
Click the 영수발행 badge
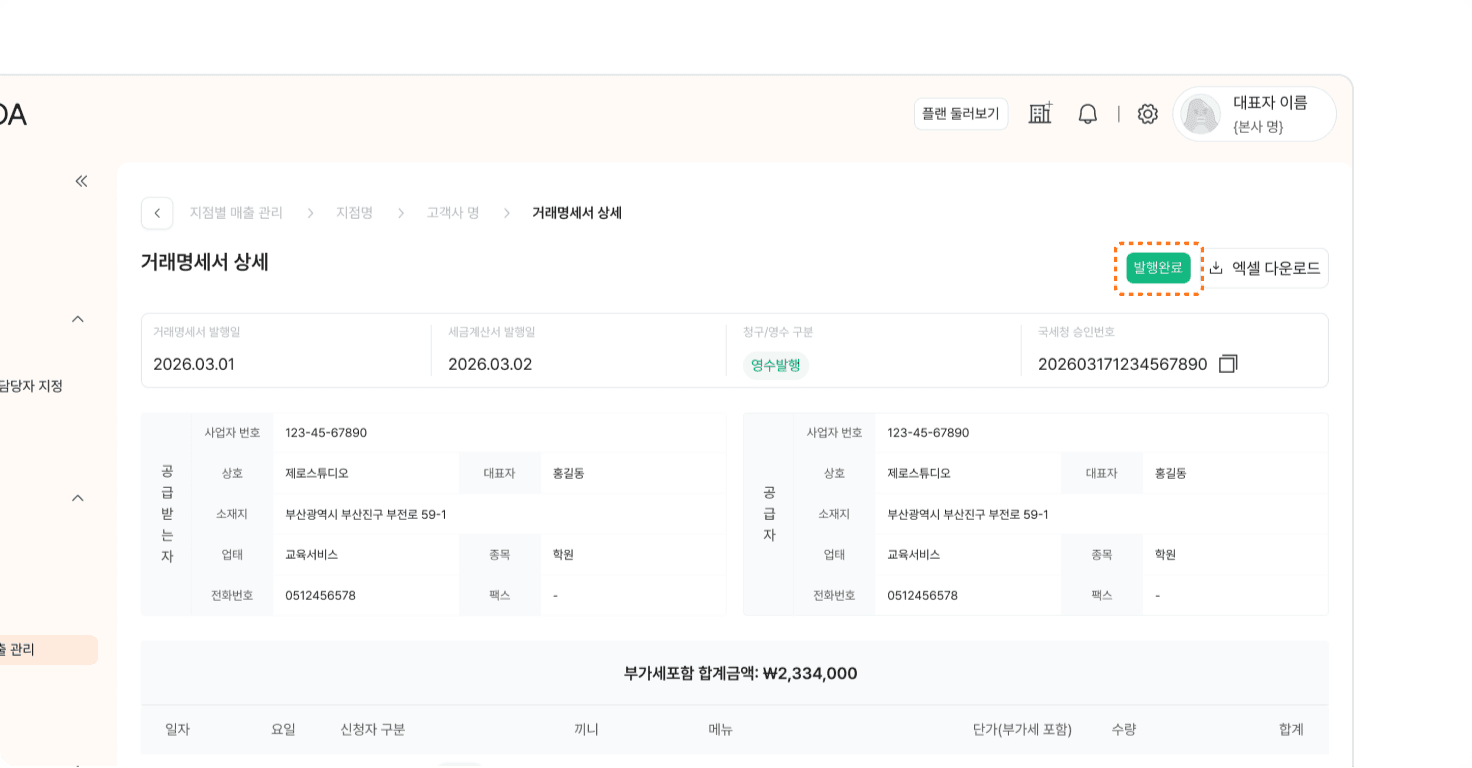click(776, 365)
